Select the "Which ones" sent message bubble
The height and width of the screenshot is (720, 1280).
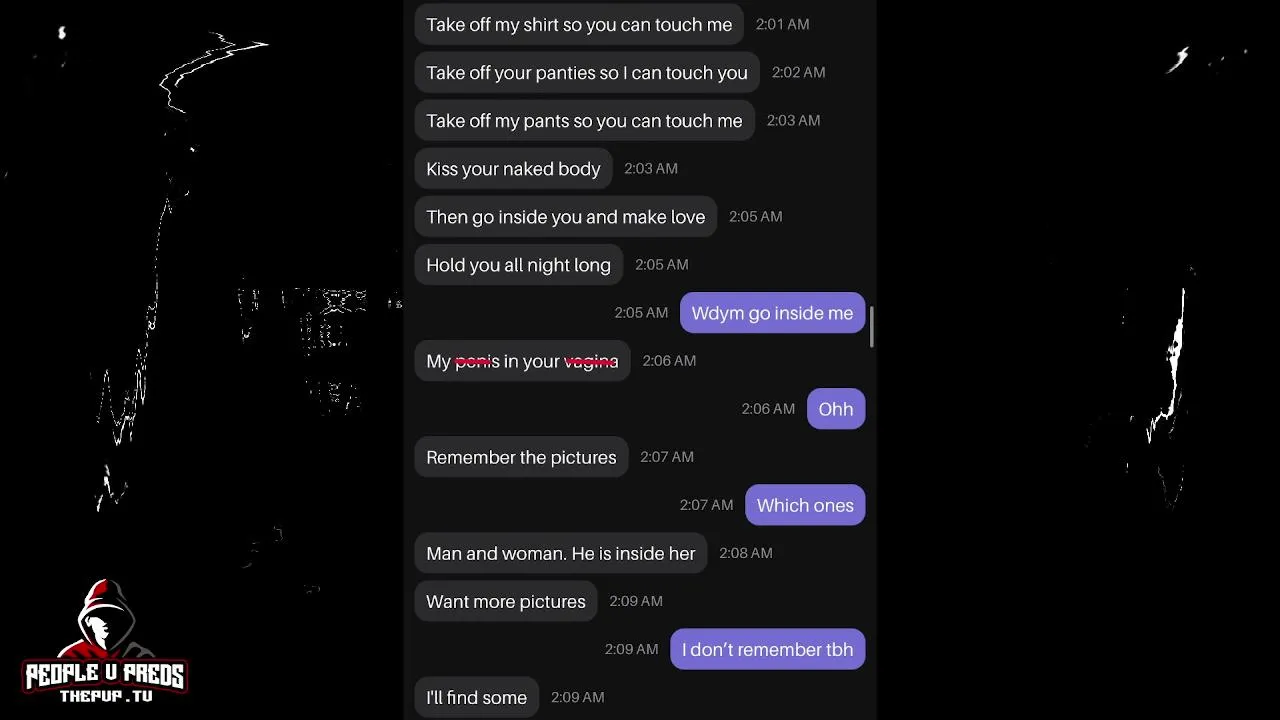coord(805,505)
